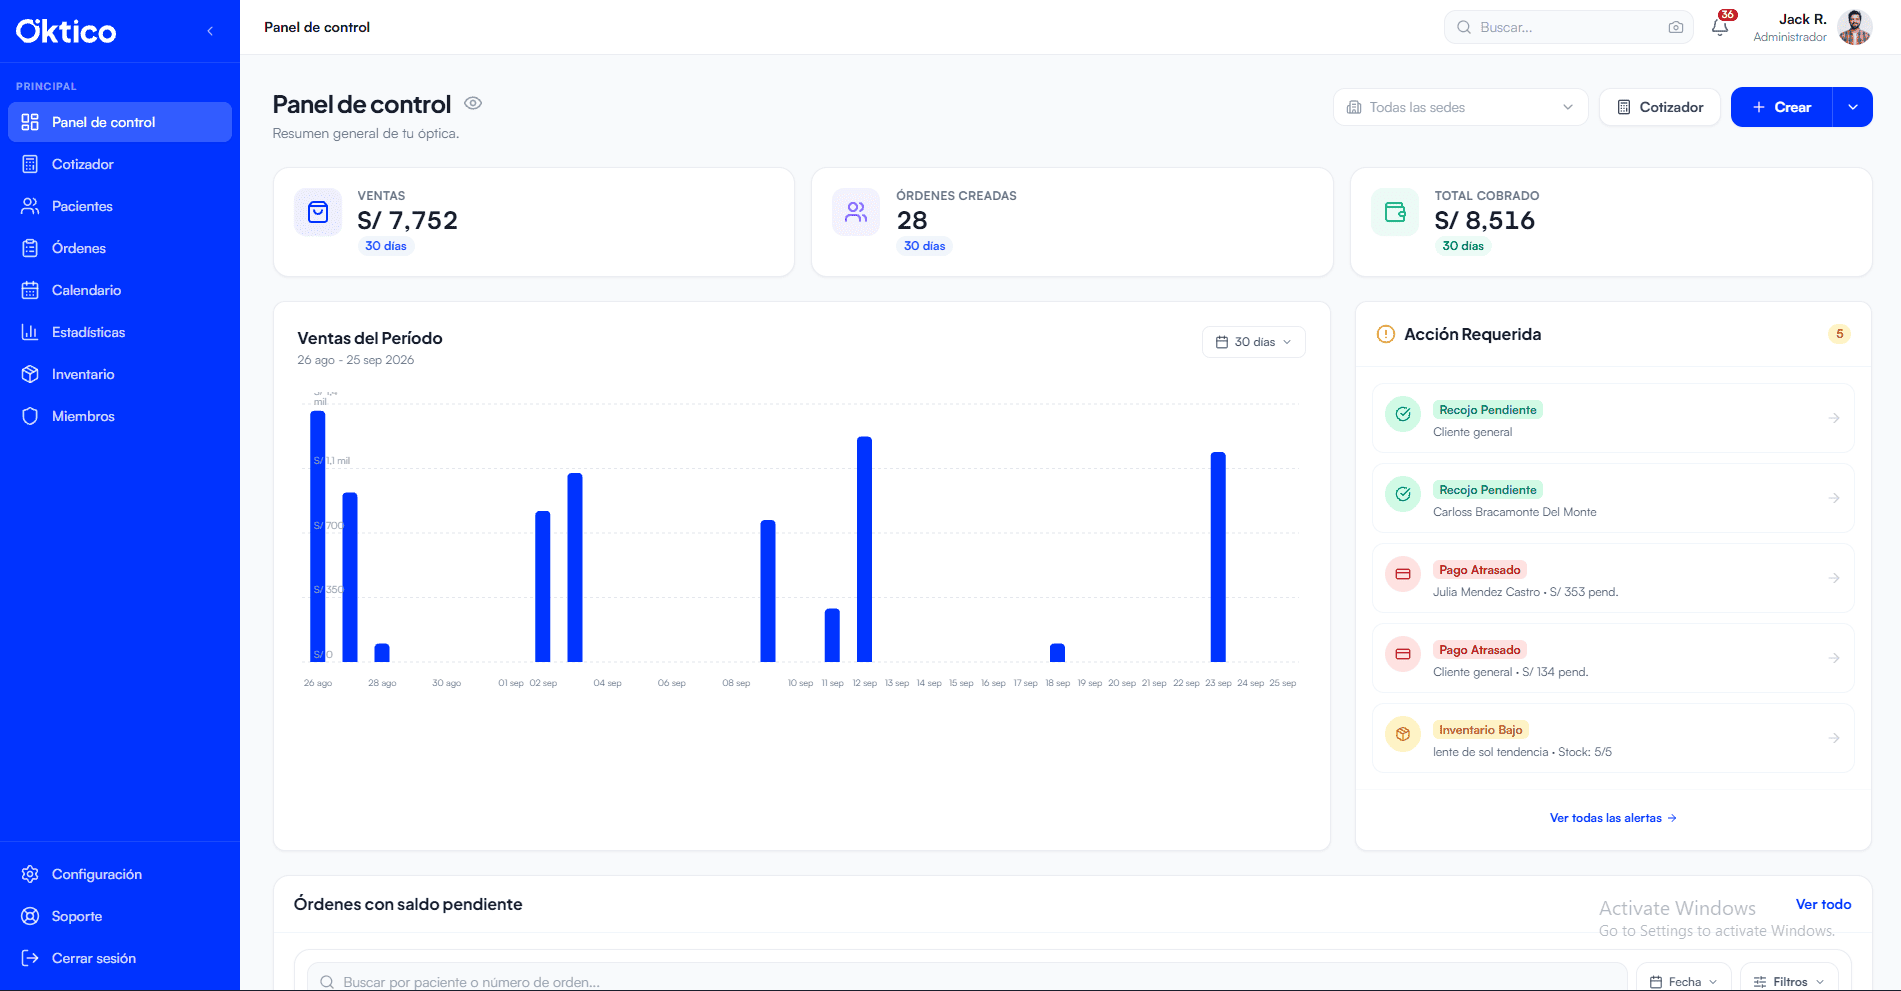Open the Crear dropdown arrow
1901x991 pixels.
[x=1853, y=107]
